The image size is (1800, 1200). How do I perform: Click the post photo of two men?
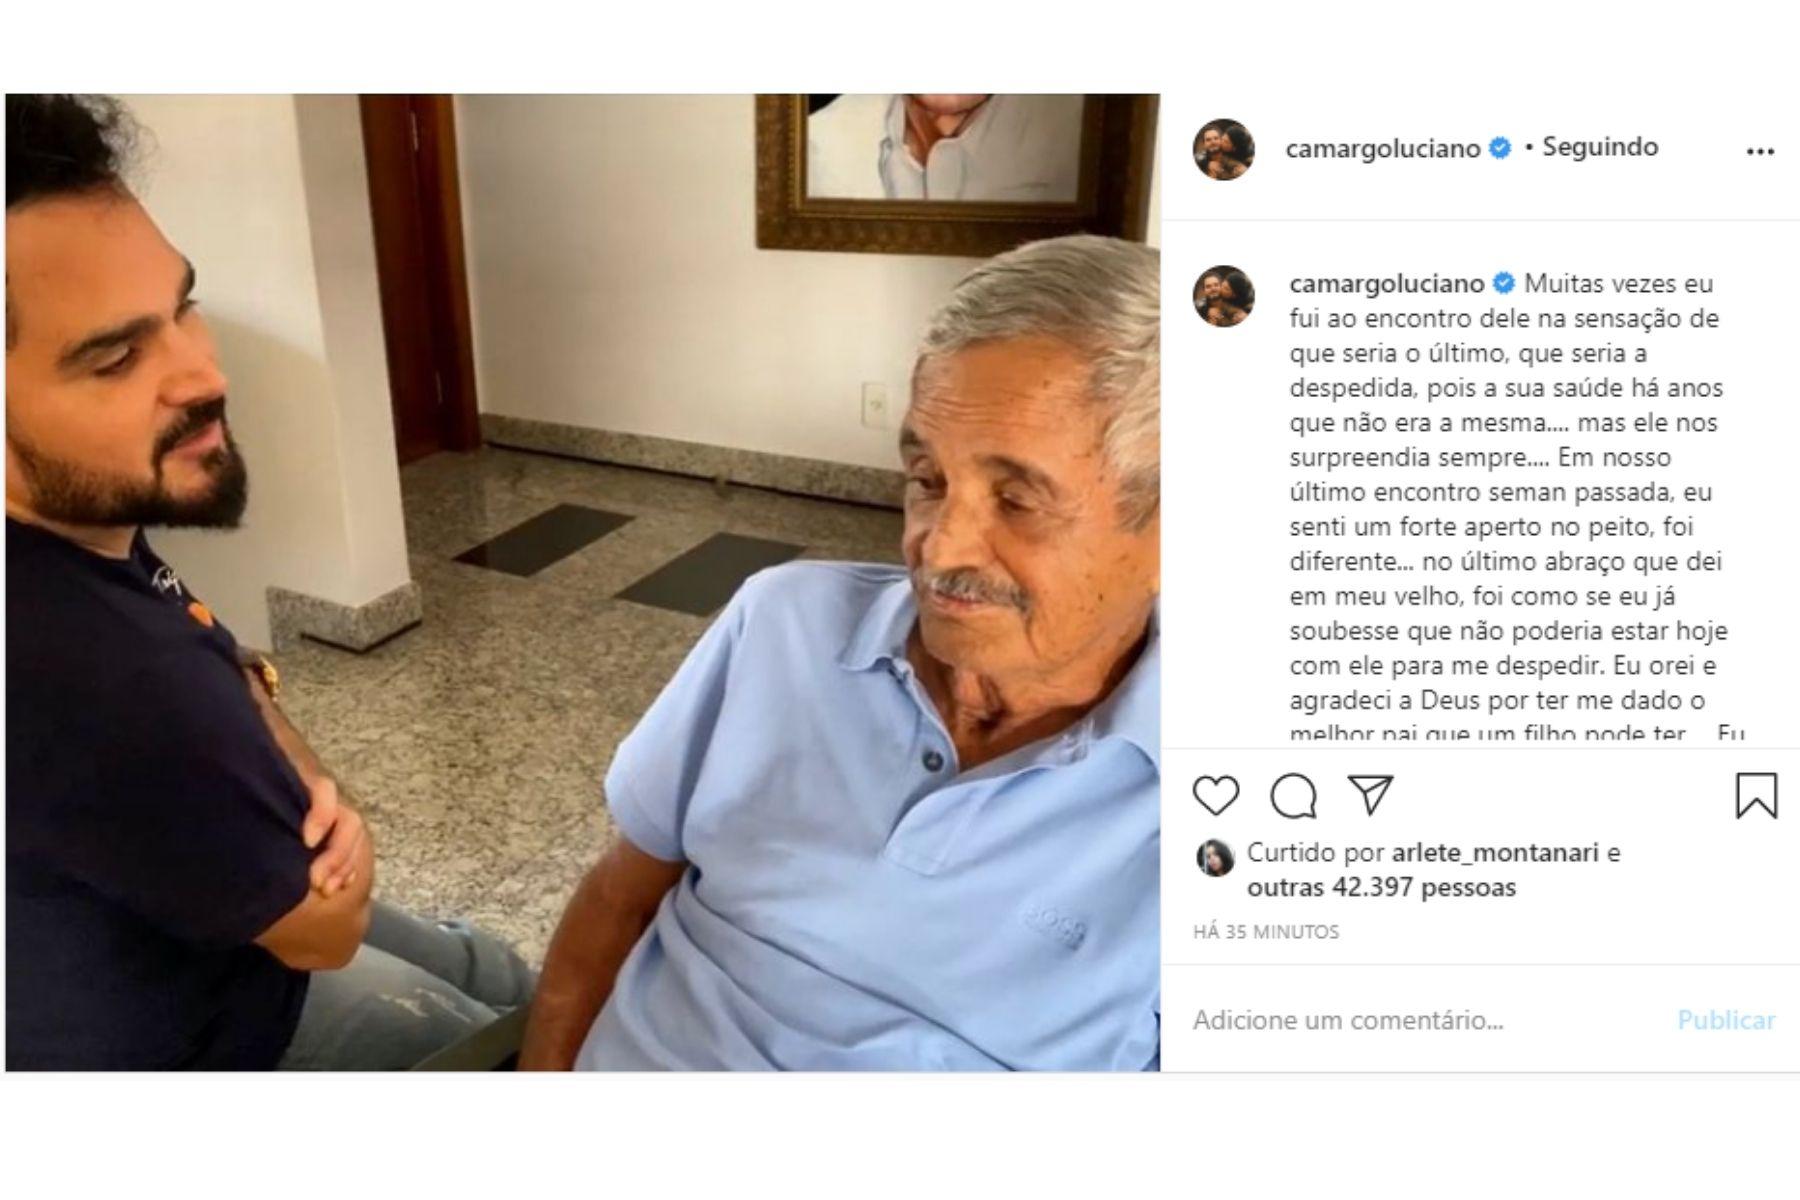(583, 583)
